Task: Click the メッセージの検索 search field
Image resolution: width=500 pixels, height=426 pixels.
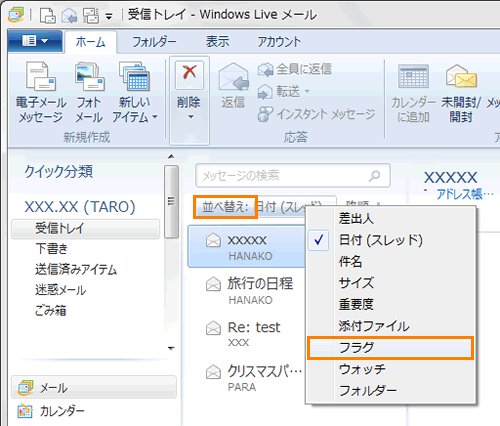Action: click(292, 176)
